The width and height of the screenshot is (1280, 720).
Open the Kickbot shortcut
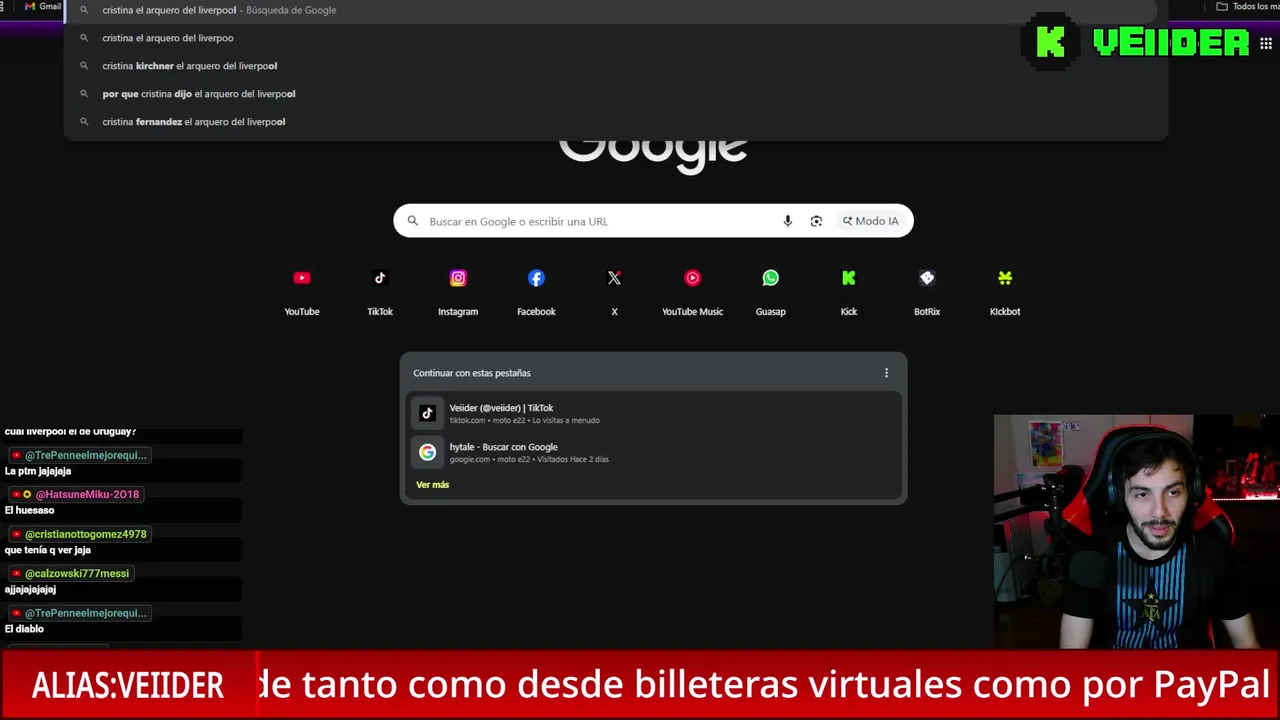(1005, 292)
